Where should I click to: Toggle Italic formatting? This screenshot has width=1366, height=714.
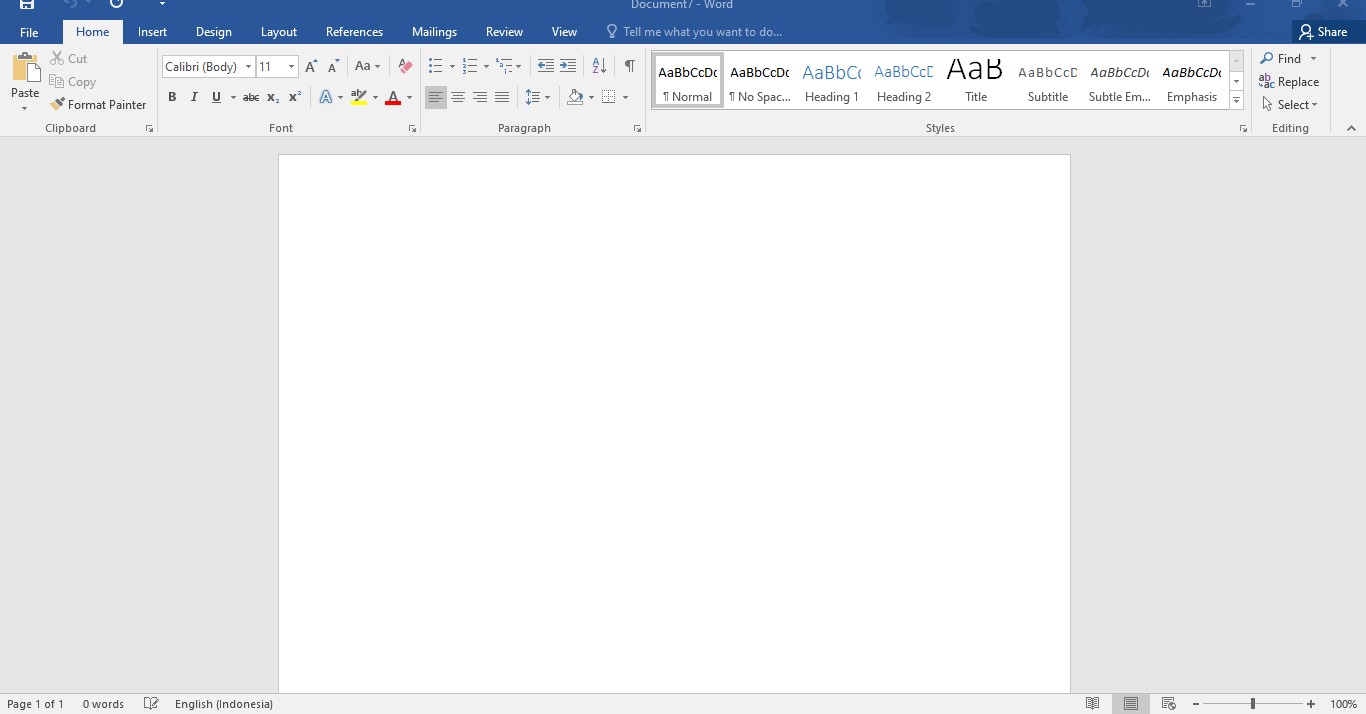194,97
